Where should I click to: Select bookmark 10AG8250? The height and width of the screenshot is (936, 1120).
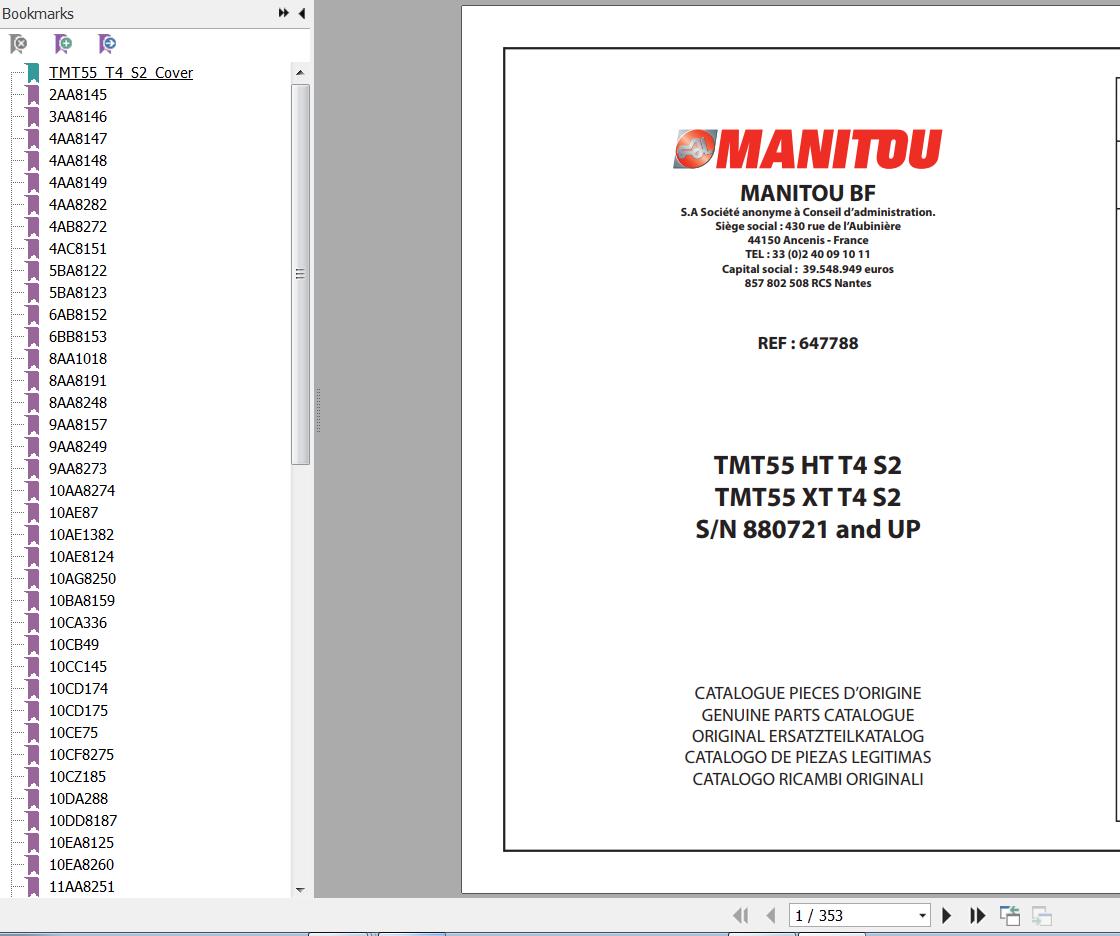82,579
